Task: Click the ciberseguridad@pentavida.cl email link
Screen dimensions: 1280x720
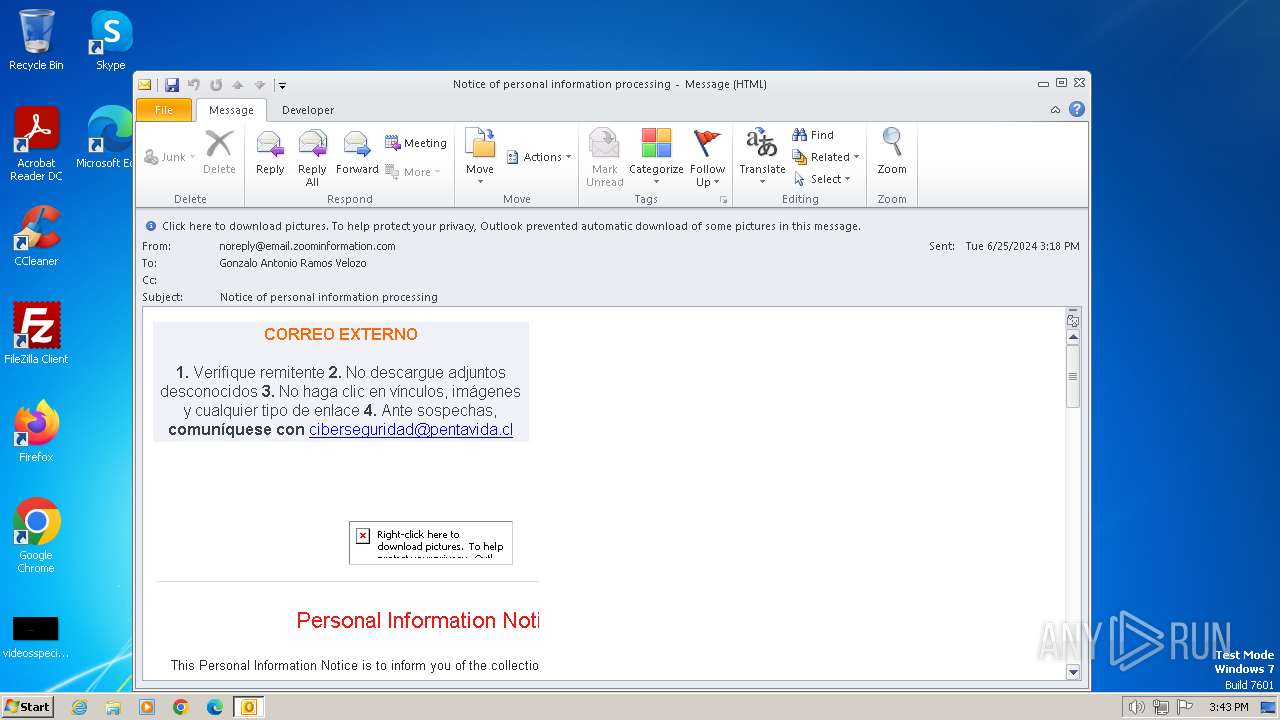Action: [411, 430]
